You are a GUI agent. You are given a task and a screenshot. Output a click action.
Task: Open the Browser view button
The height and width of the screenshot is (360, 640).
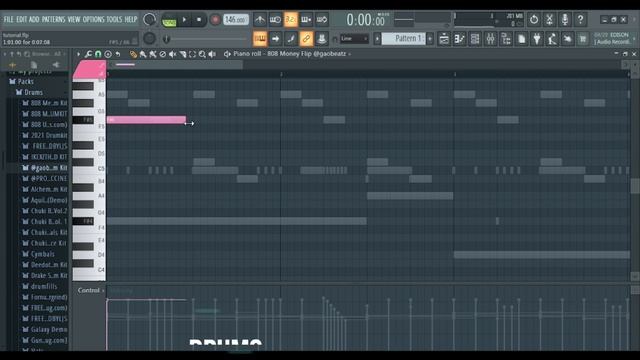pyautogui.click(x=506, y=39)
